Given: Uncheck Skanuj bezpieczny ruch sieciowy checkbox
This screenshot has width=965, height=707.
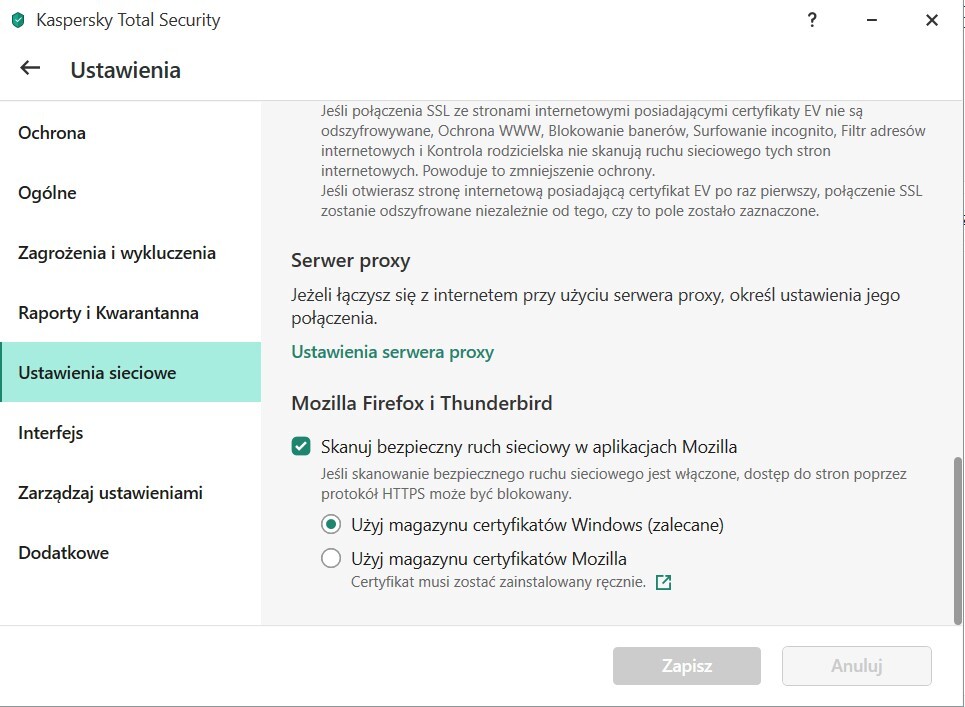Looking at the screenshot, I should pyautogui.click(x=301, y=446).
